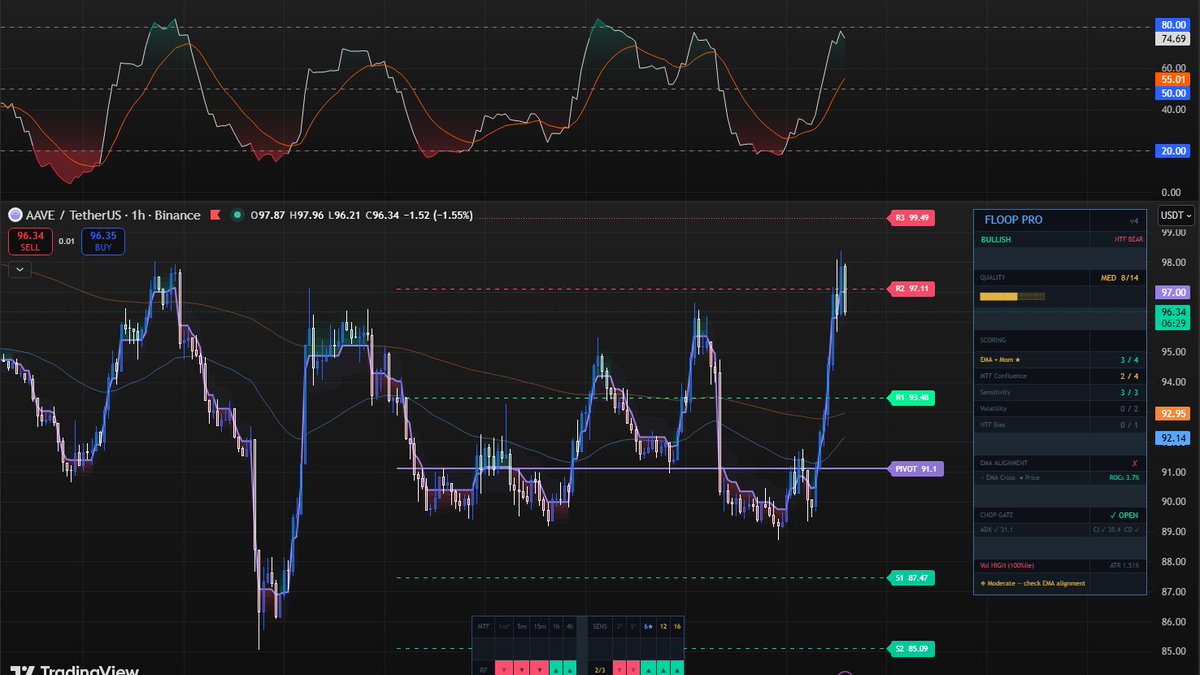Viewport: 1200px width, 675px height.
Task: Click the Vol HIGH (100%ile) label
Action: [1009, 565]
